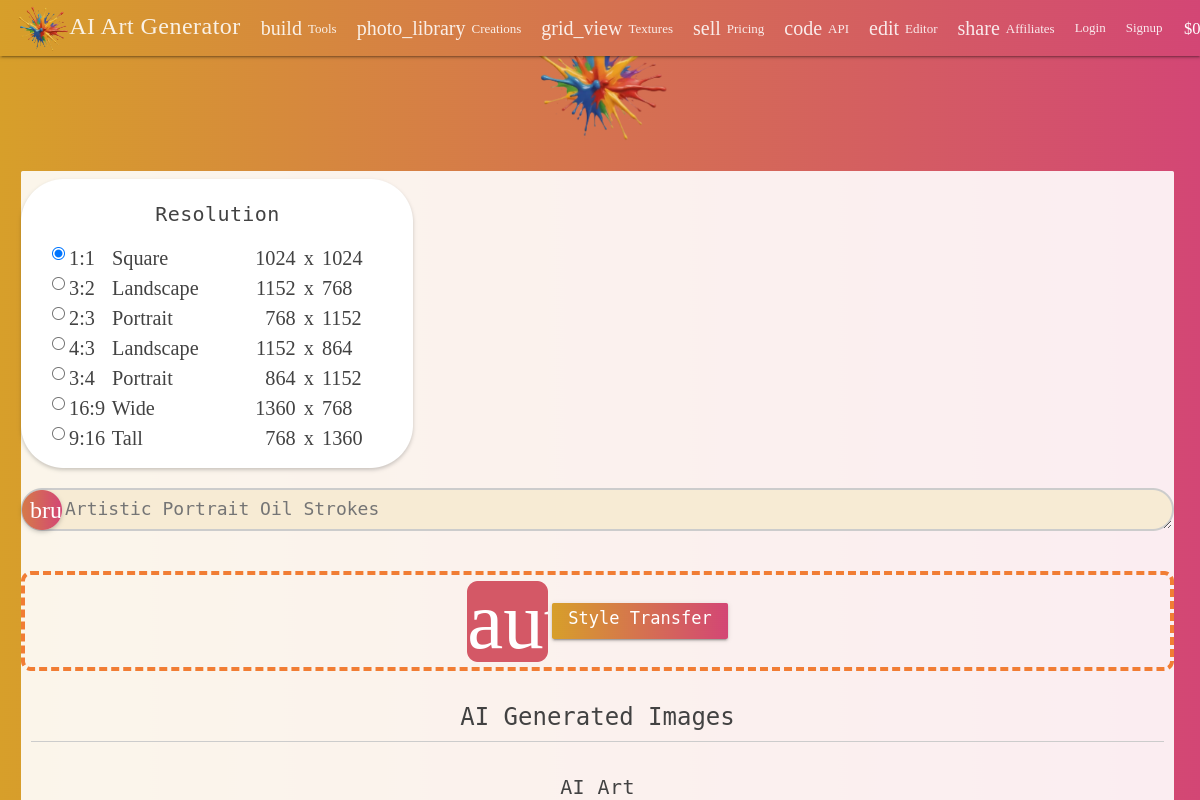Click the grid_view icon for Textures
Viewport: 1200px width, 800px height.
(x=582, y=28)
